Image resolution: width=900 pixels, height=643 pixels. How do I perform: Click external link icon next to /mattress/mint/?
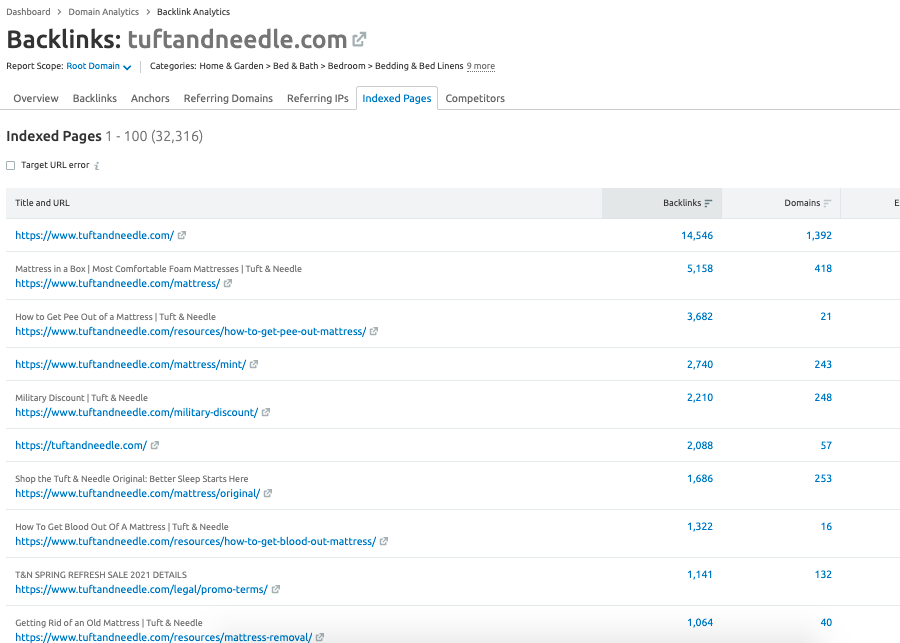(254, 365)
